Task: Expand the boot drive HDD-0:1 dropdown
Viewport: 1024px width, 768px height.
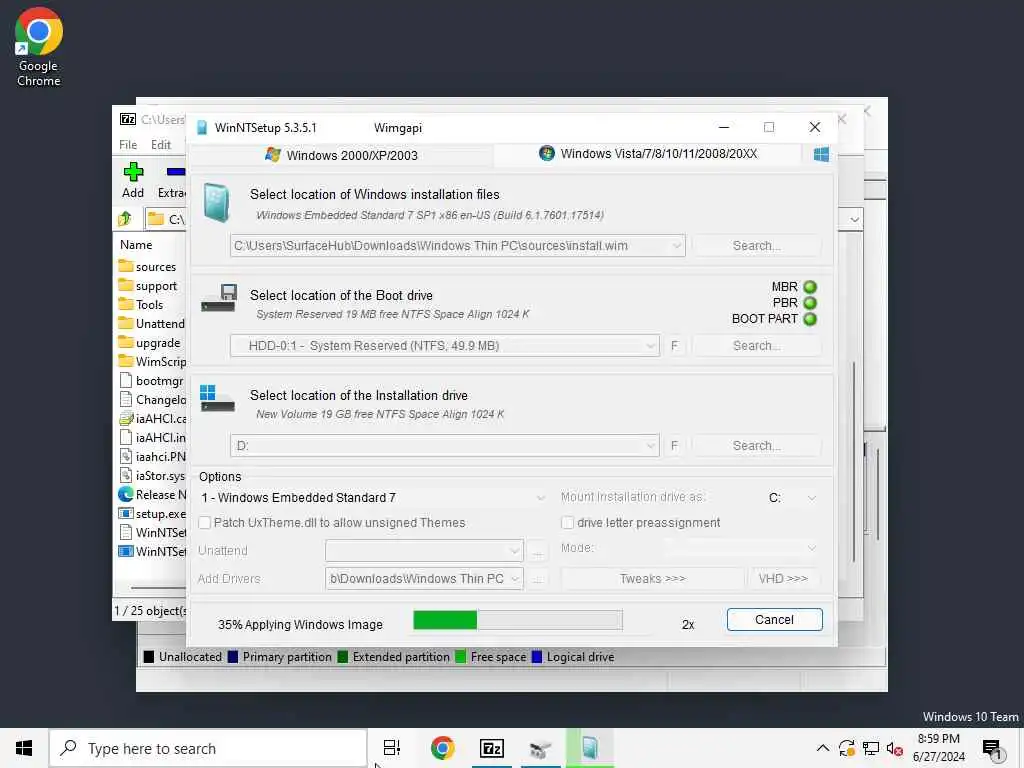Action: coord(650,346)
